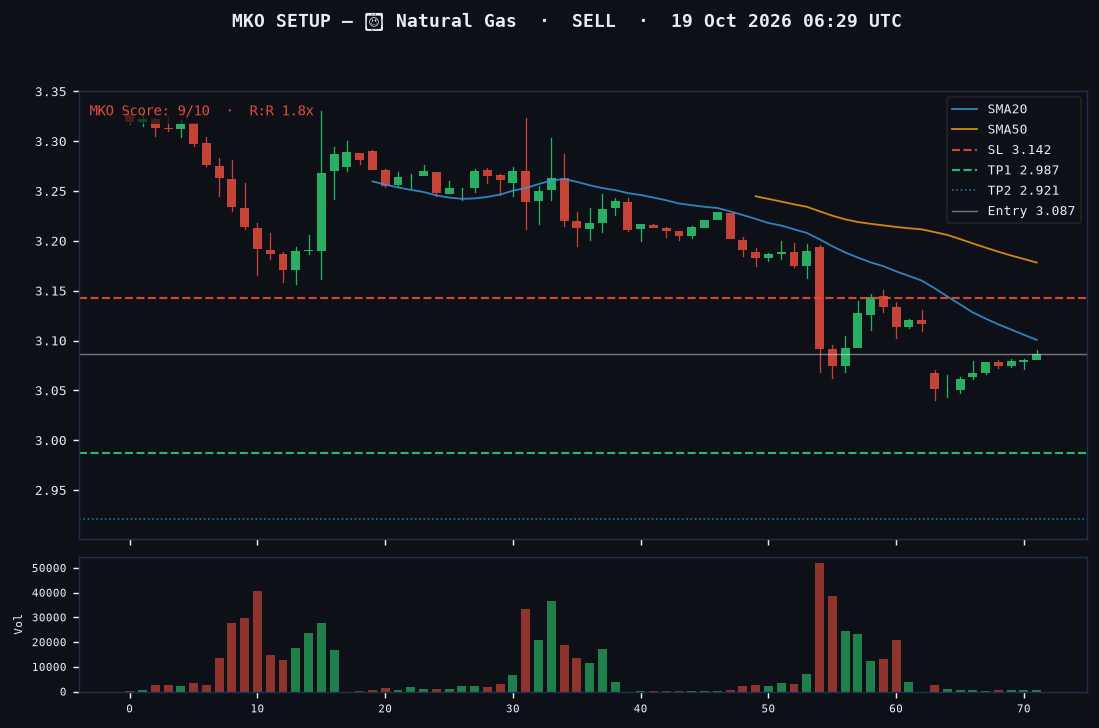The height and width of the screenshot is (728, 1099).
Task: Click the 3.10 price axis label
Action: pos(50,341)
